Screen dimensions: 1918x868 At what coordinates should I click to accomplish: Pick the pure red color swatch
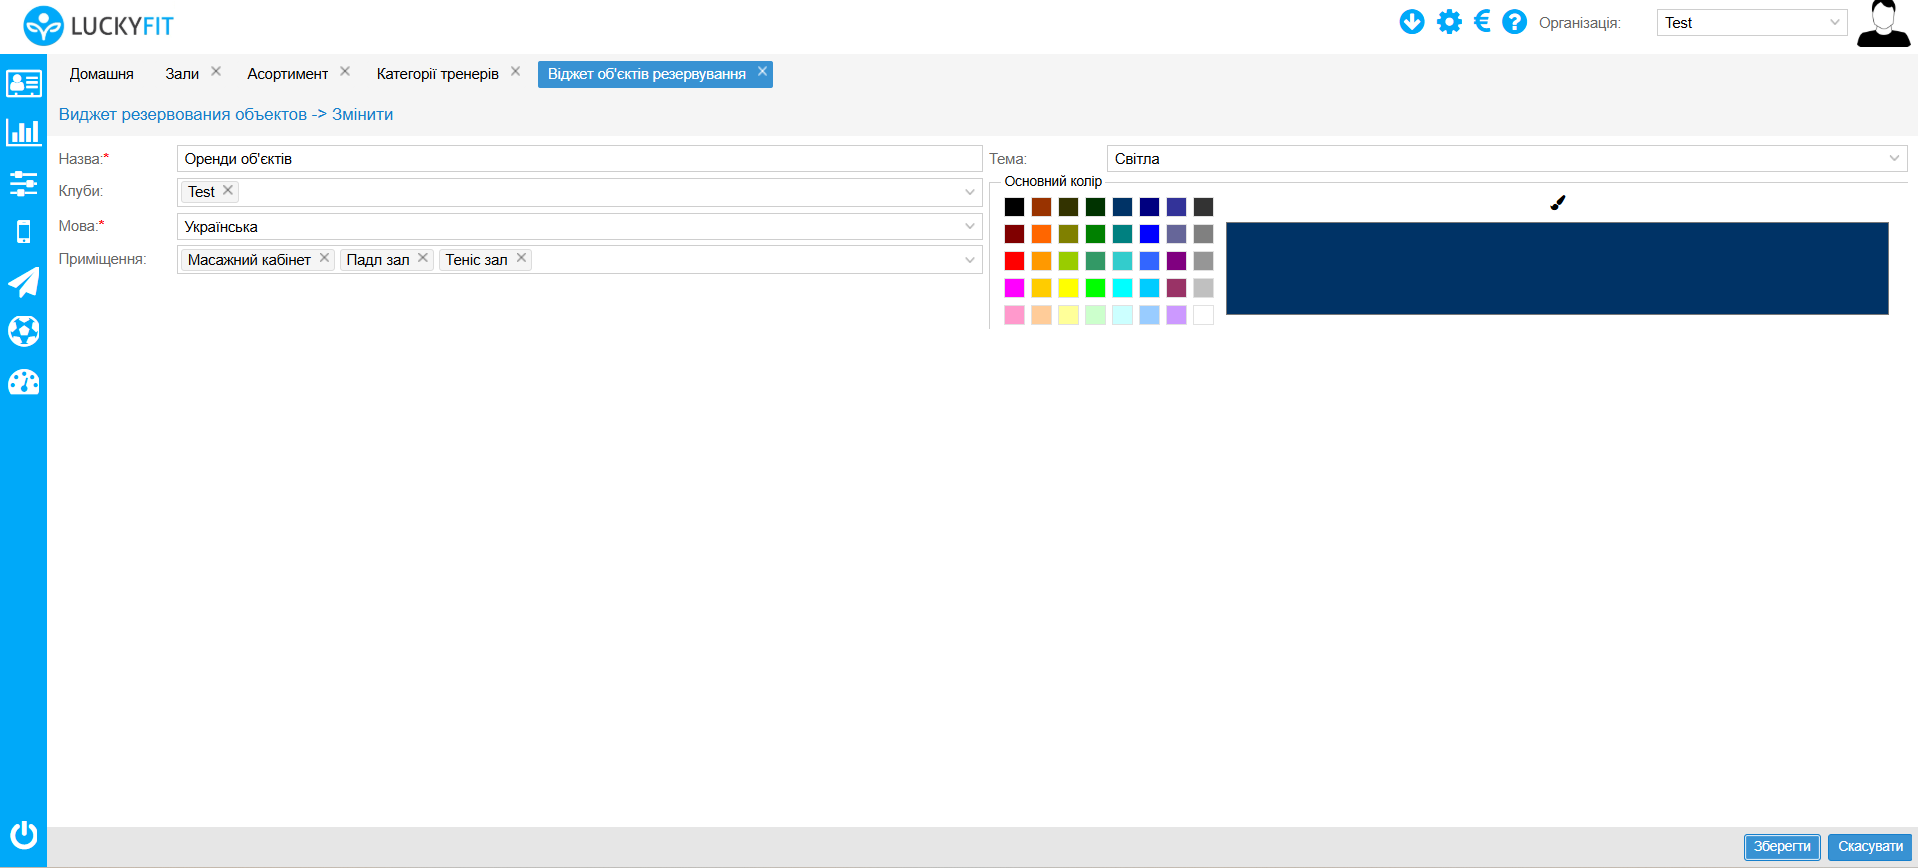(1014, 261)
